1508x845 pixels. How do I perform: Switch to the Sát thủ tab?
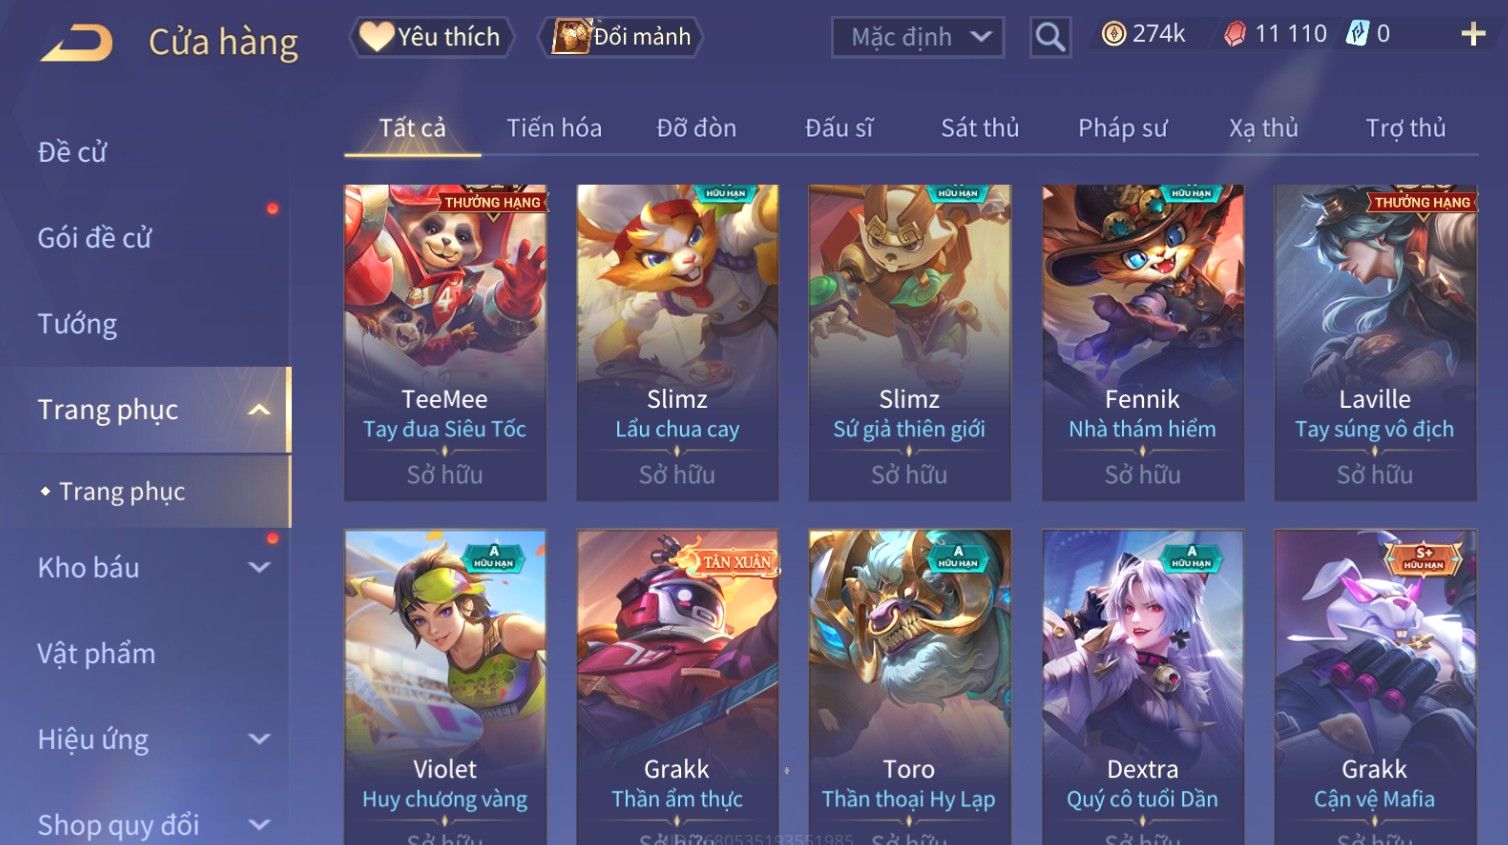[x=980, y=128]
